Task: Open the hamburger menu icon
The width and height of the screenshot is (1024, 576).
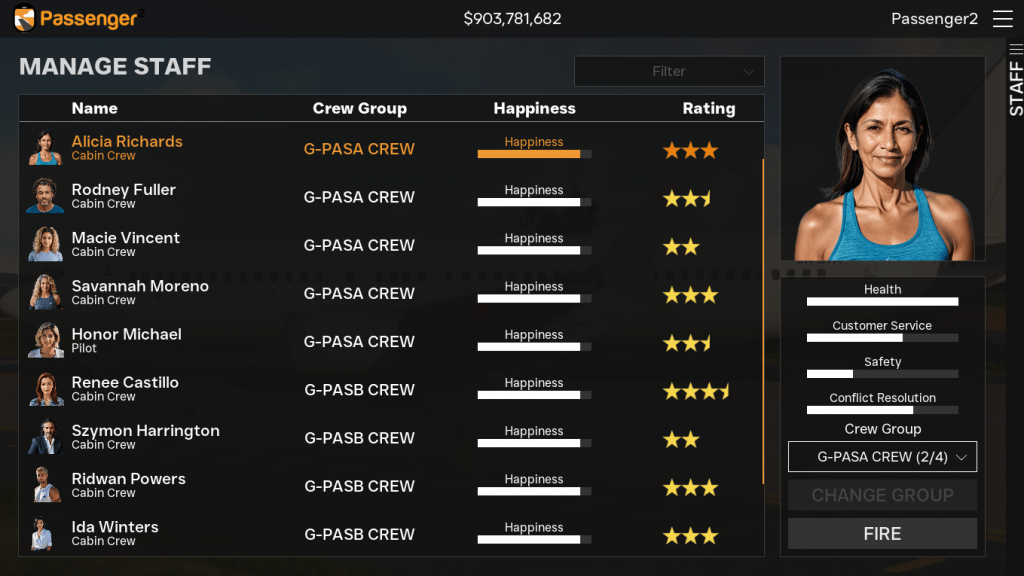Action: tap(1002, 19)
